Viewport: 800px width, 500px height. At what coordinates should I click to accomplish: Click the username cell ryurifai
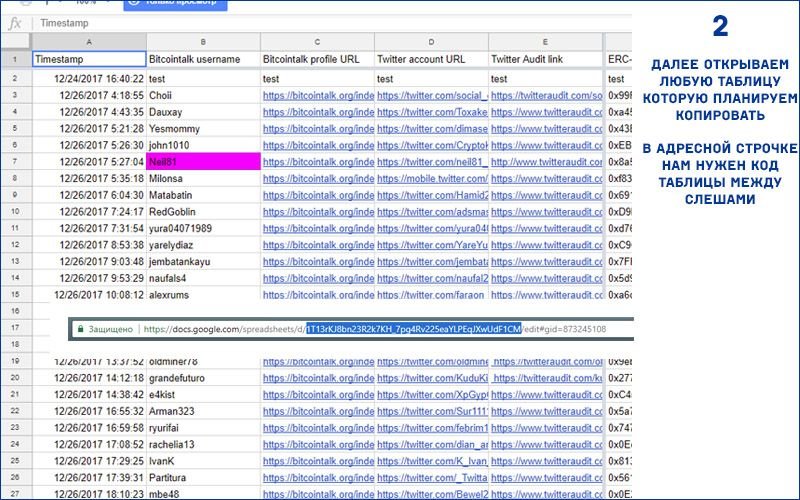[x=203, y=428]
